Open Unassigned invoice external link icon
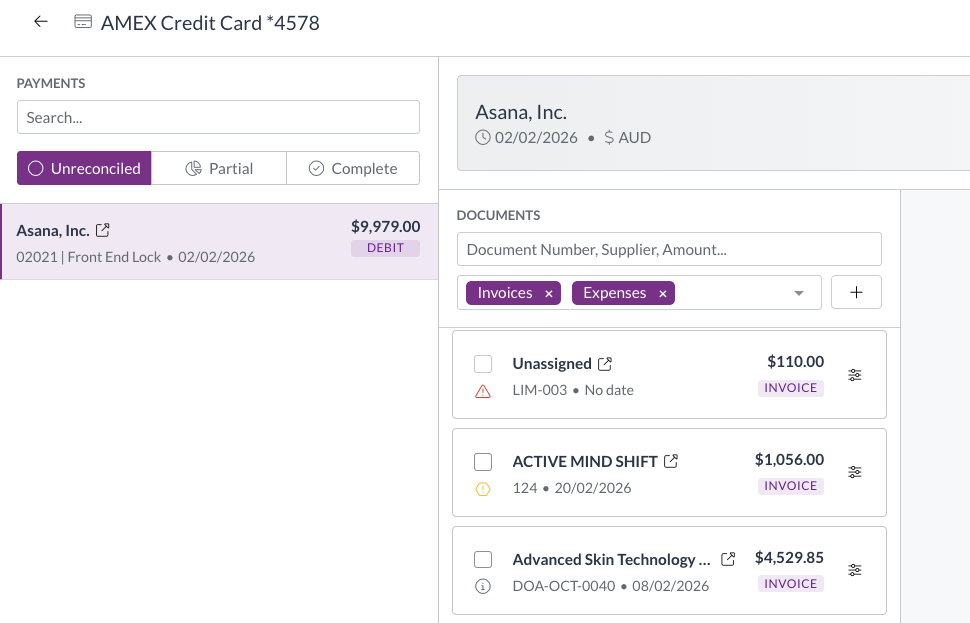 click(x=605, y=364)
